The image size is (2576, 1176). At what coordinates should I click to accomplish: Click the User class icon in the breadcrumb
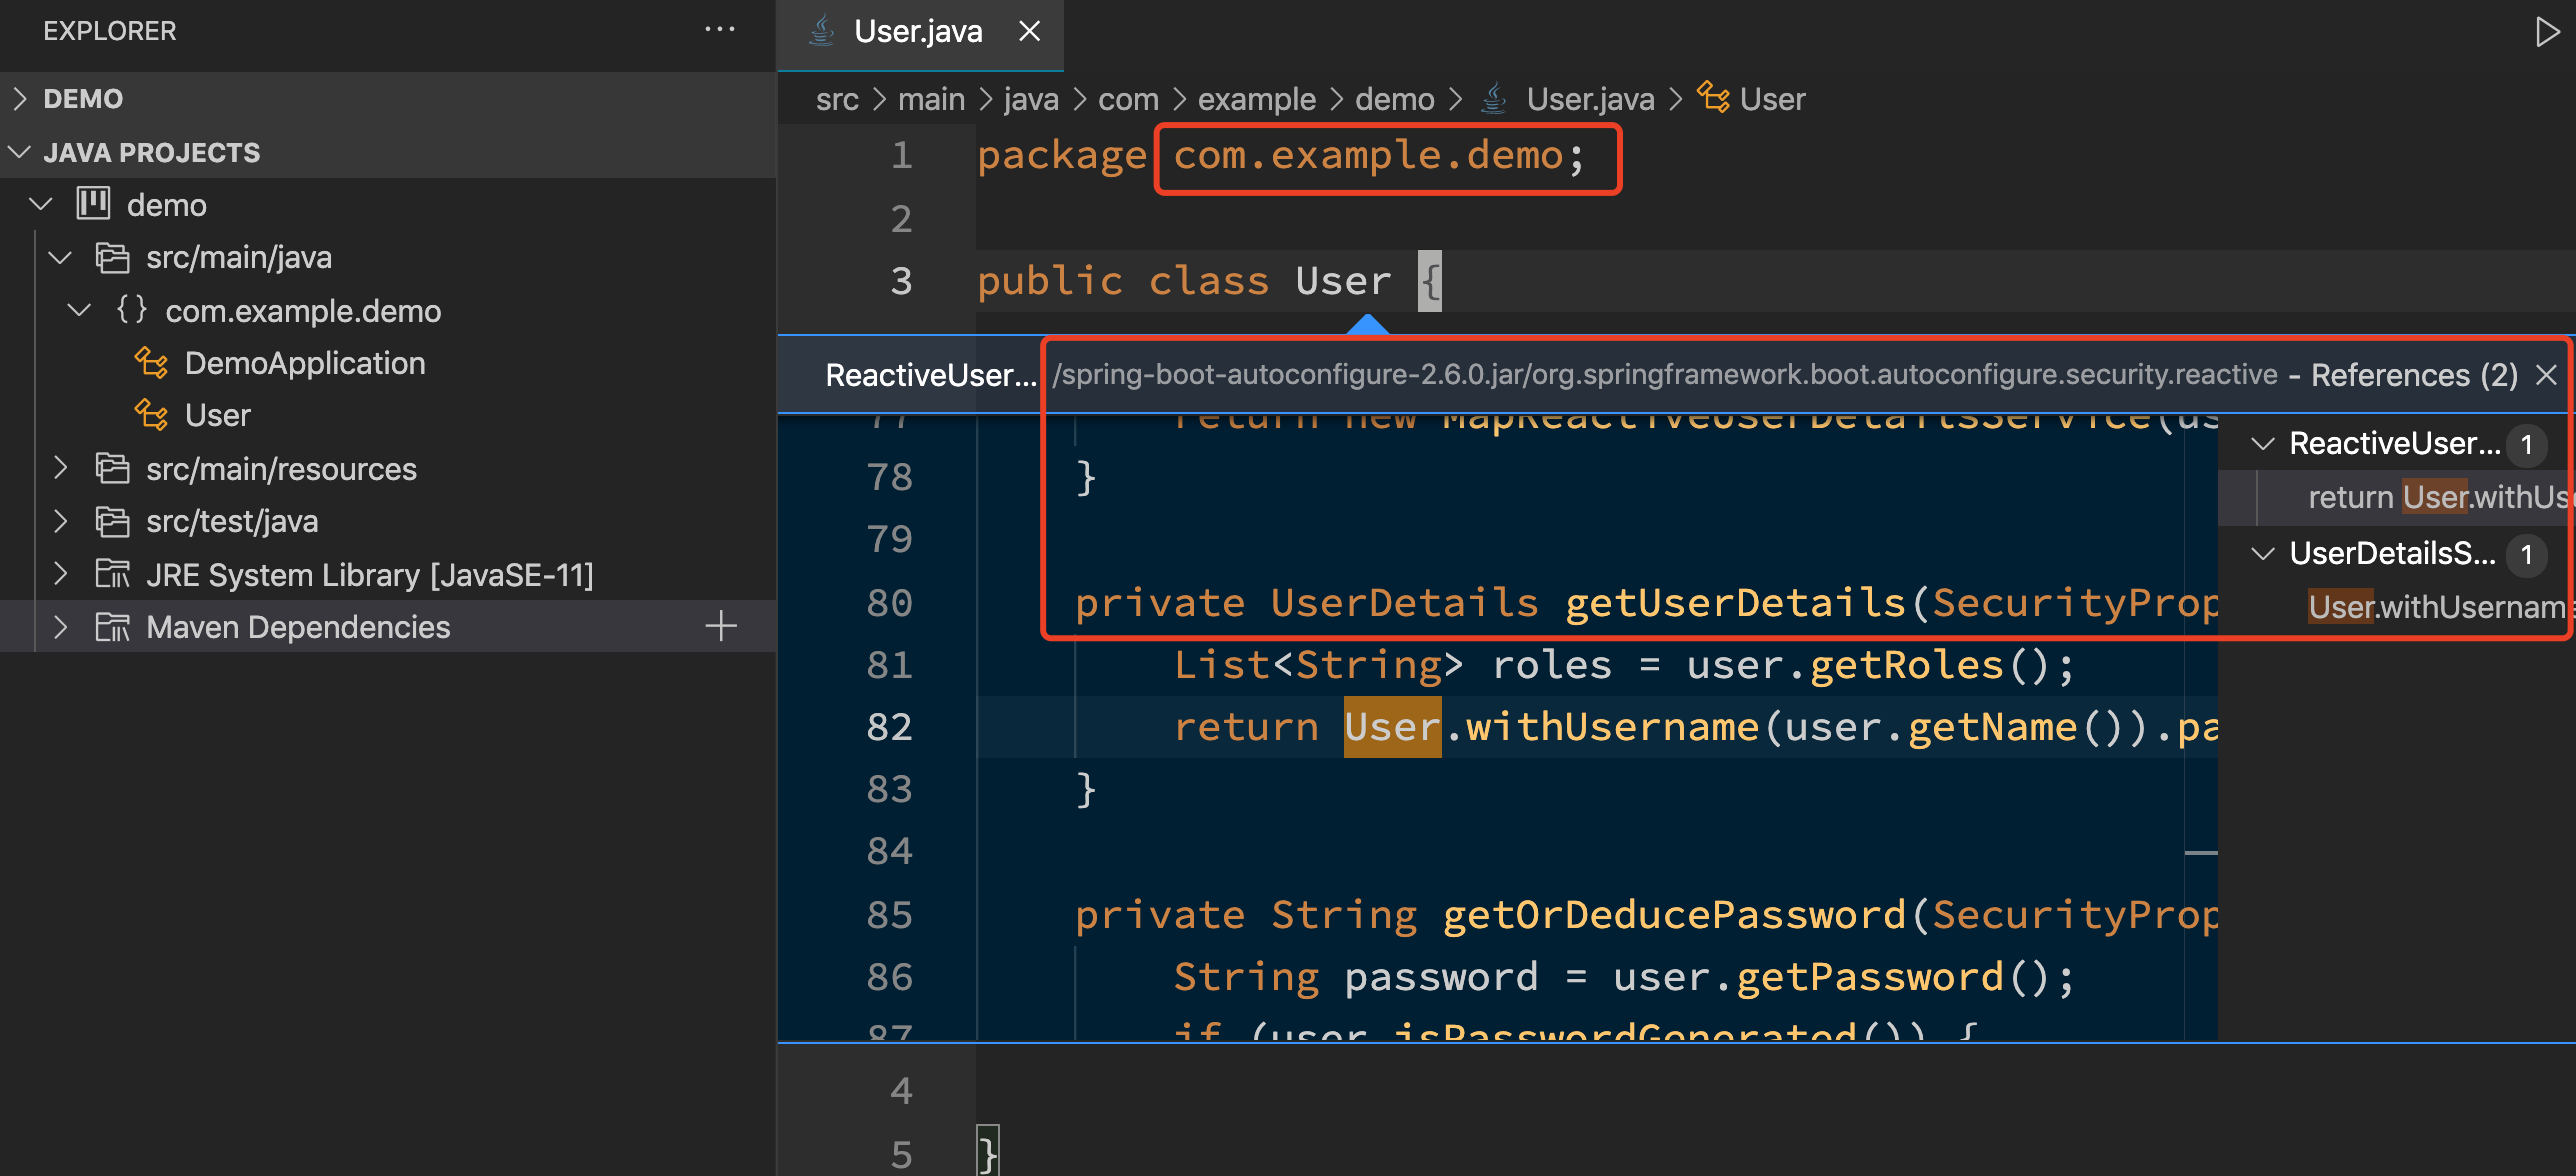[1714, 98]
